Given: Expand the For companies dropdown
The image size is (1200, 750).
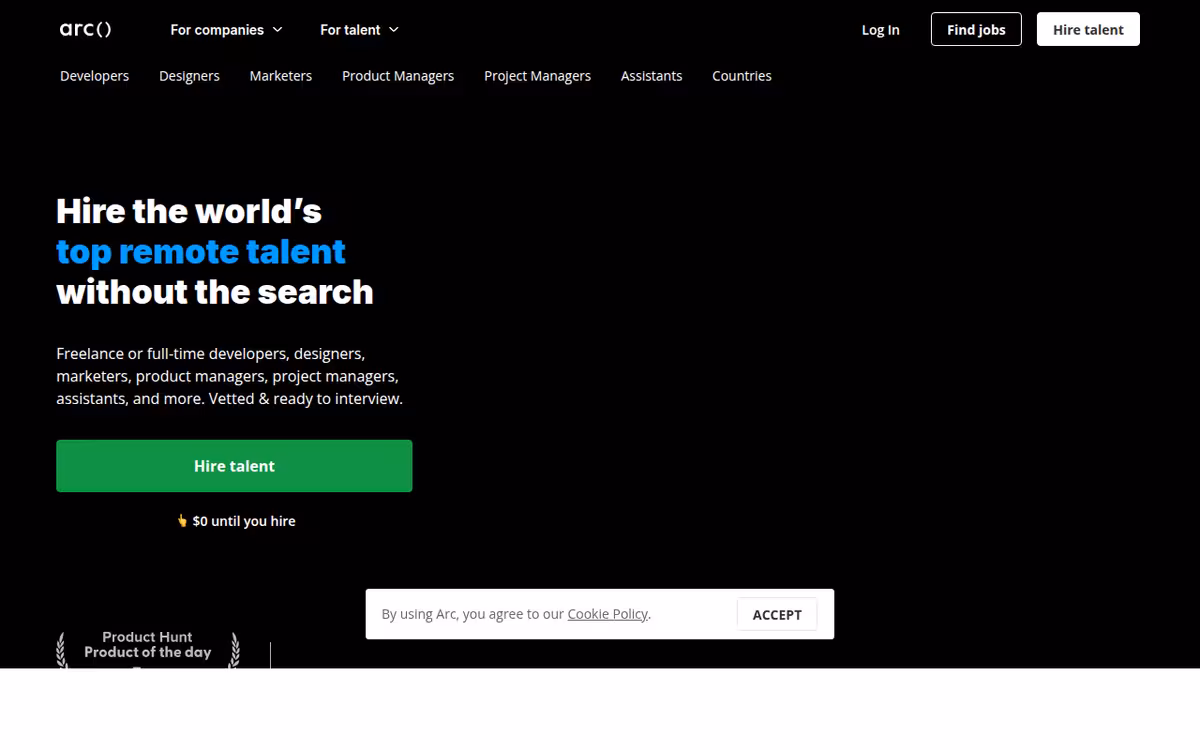Looking at the screenshot, I should click(226, 30).
